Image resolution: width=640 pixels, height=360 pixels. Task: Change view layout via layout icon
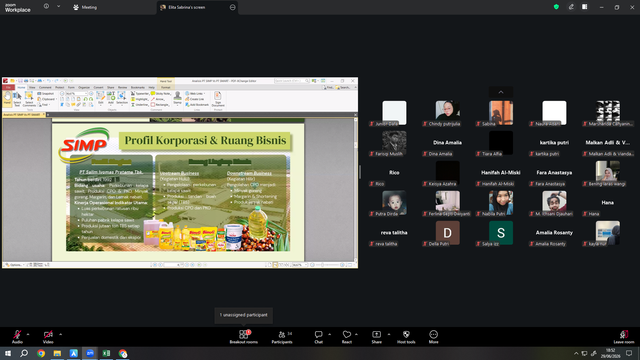584,7
